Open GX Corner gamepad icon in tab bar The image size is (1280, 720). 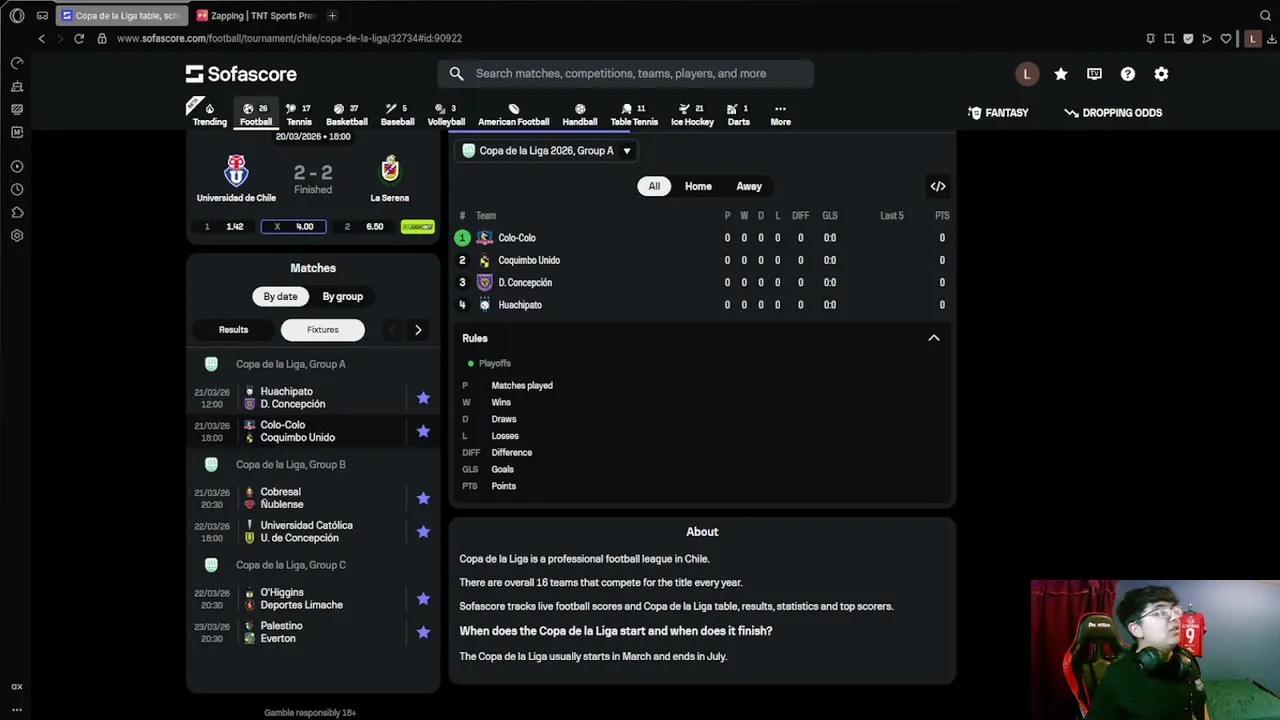pos(42,15)
